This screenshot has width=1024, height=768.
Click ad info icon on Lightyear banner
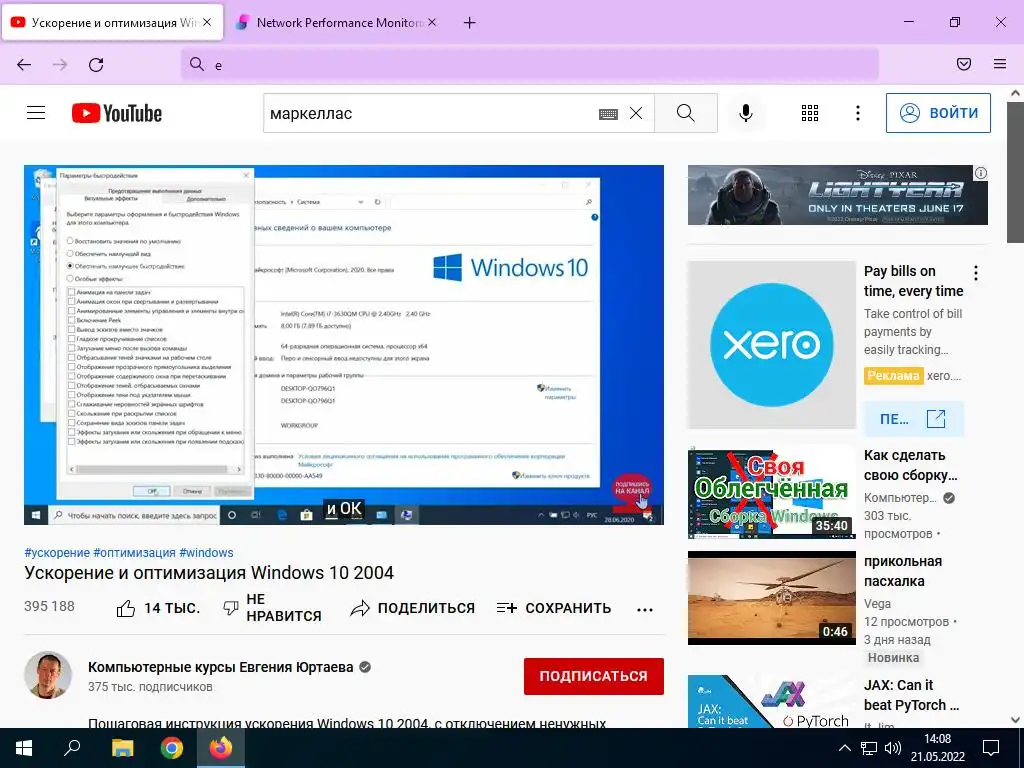pyautogui.click(x=980, y=173)
